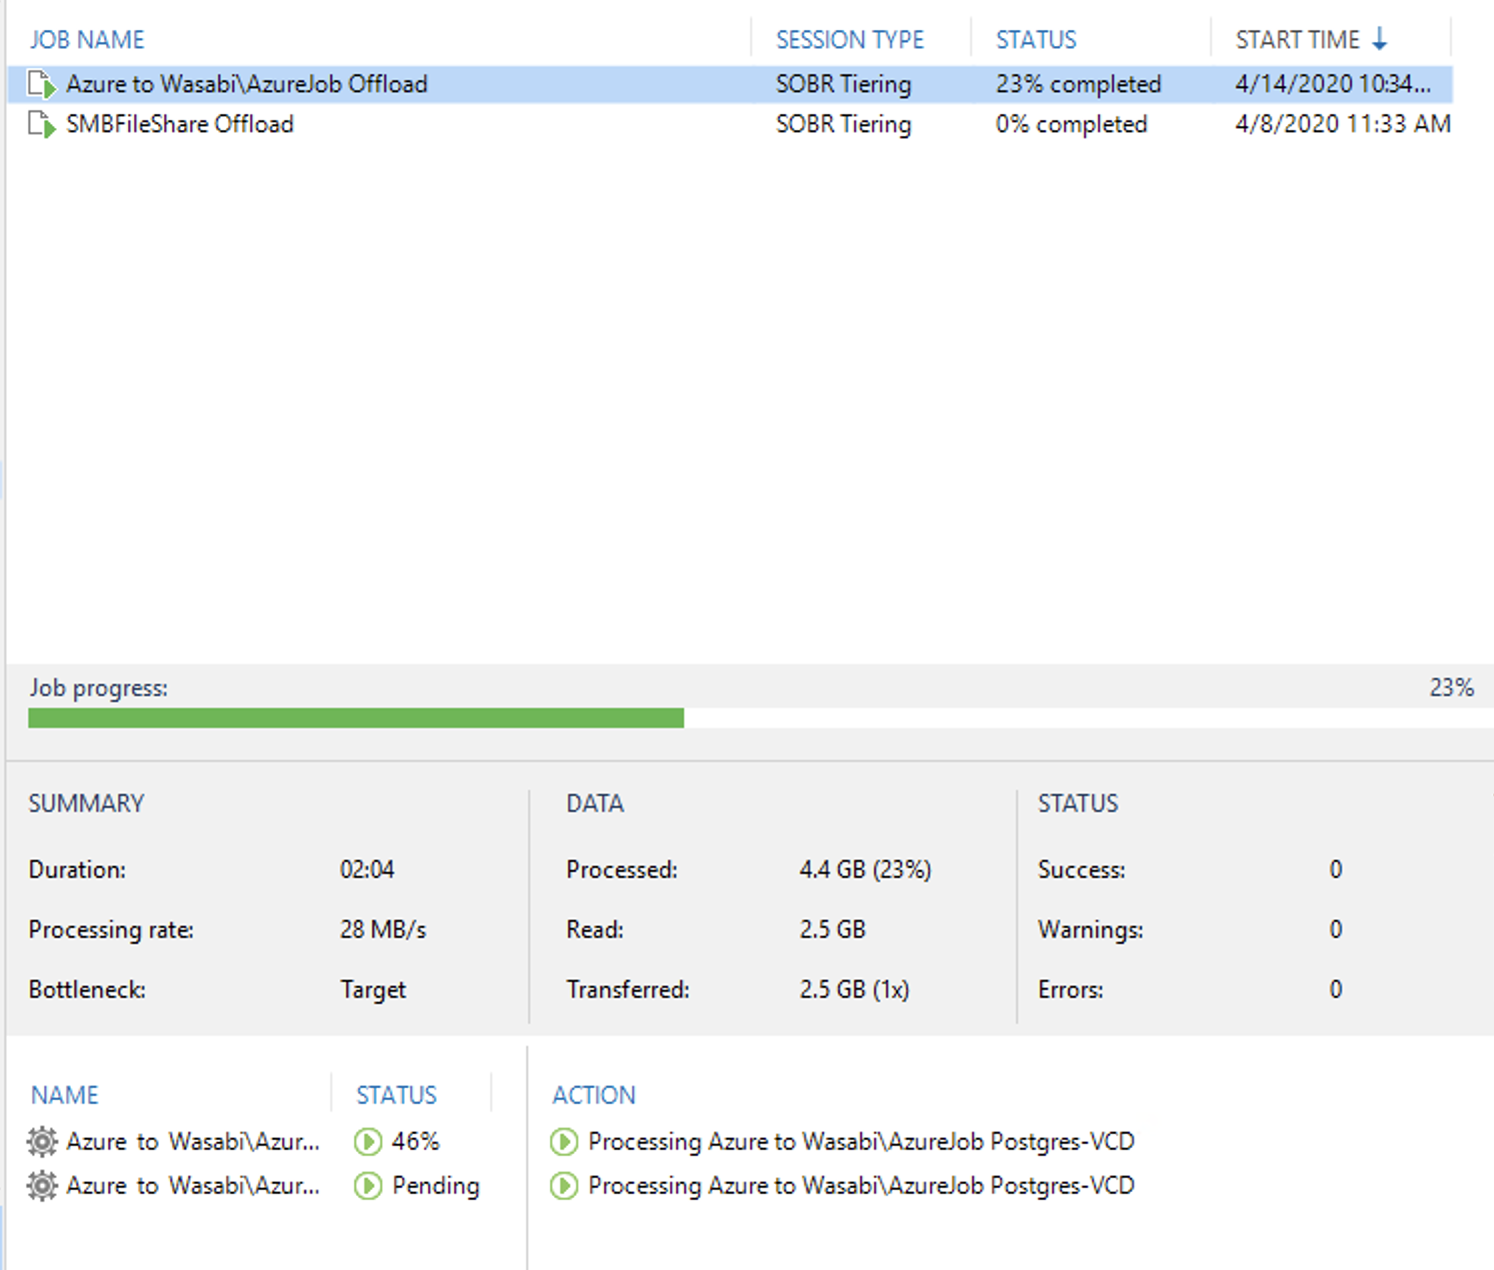Click the Bottleneck label
Viewport: 1494px width, 1270px height.
pyautogui.click(x=87, y=990)
